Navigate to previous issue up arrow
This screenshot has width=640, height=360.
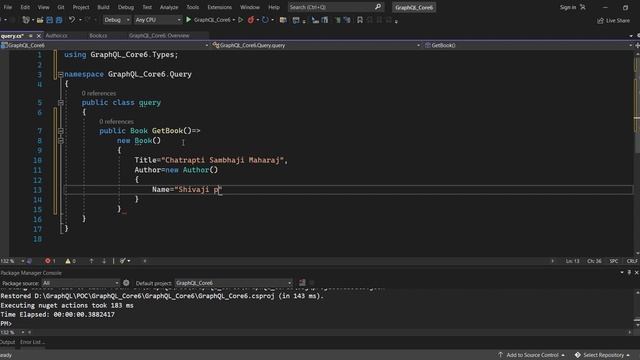tap(91, 261)
